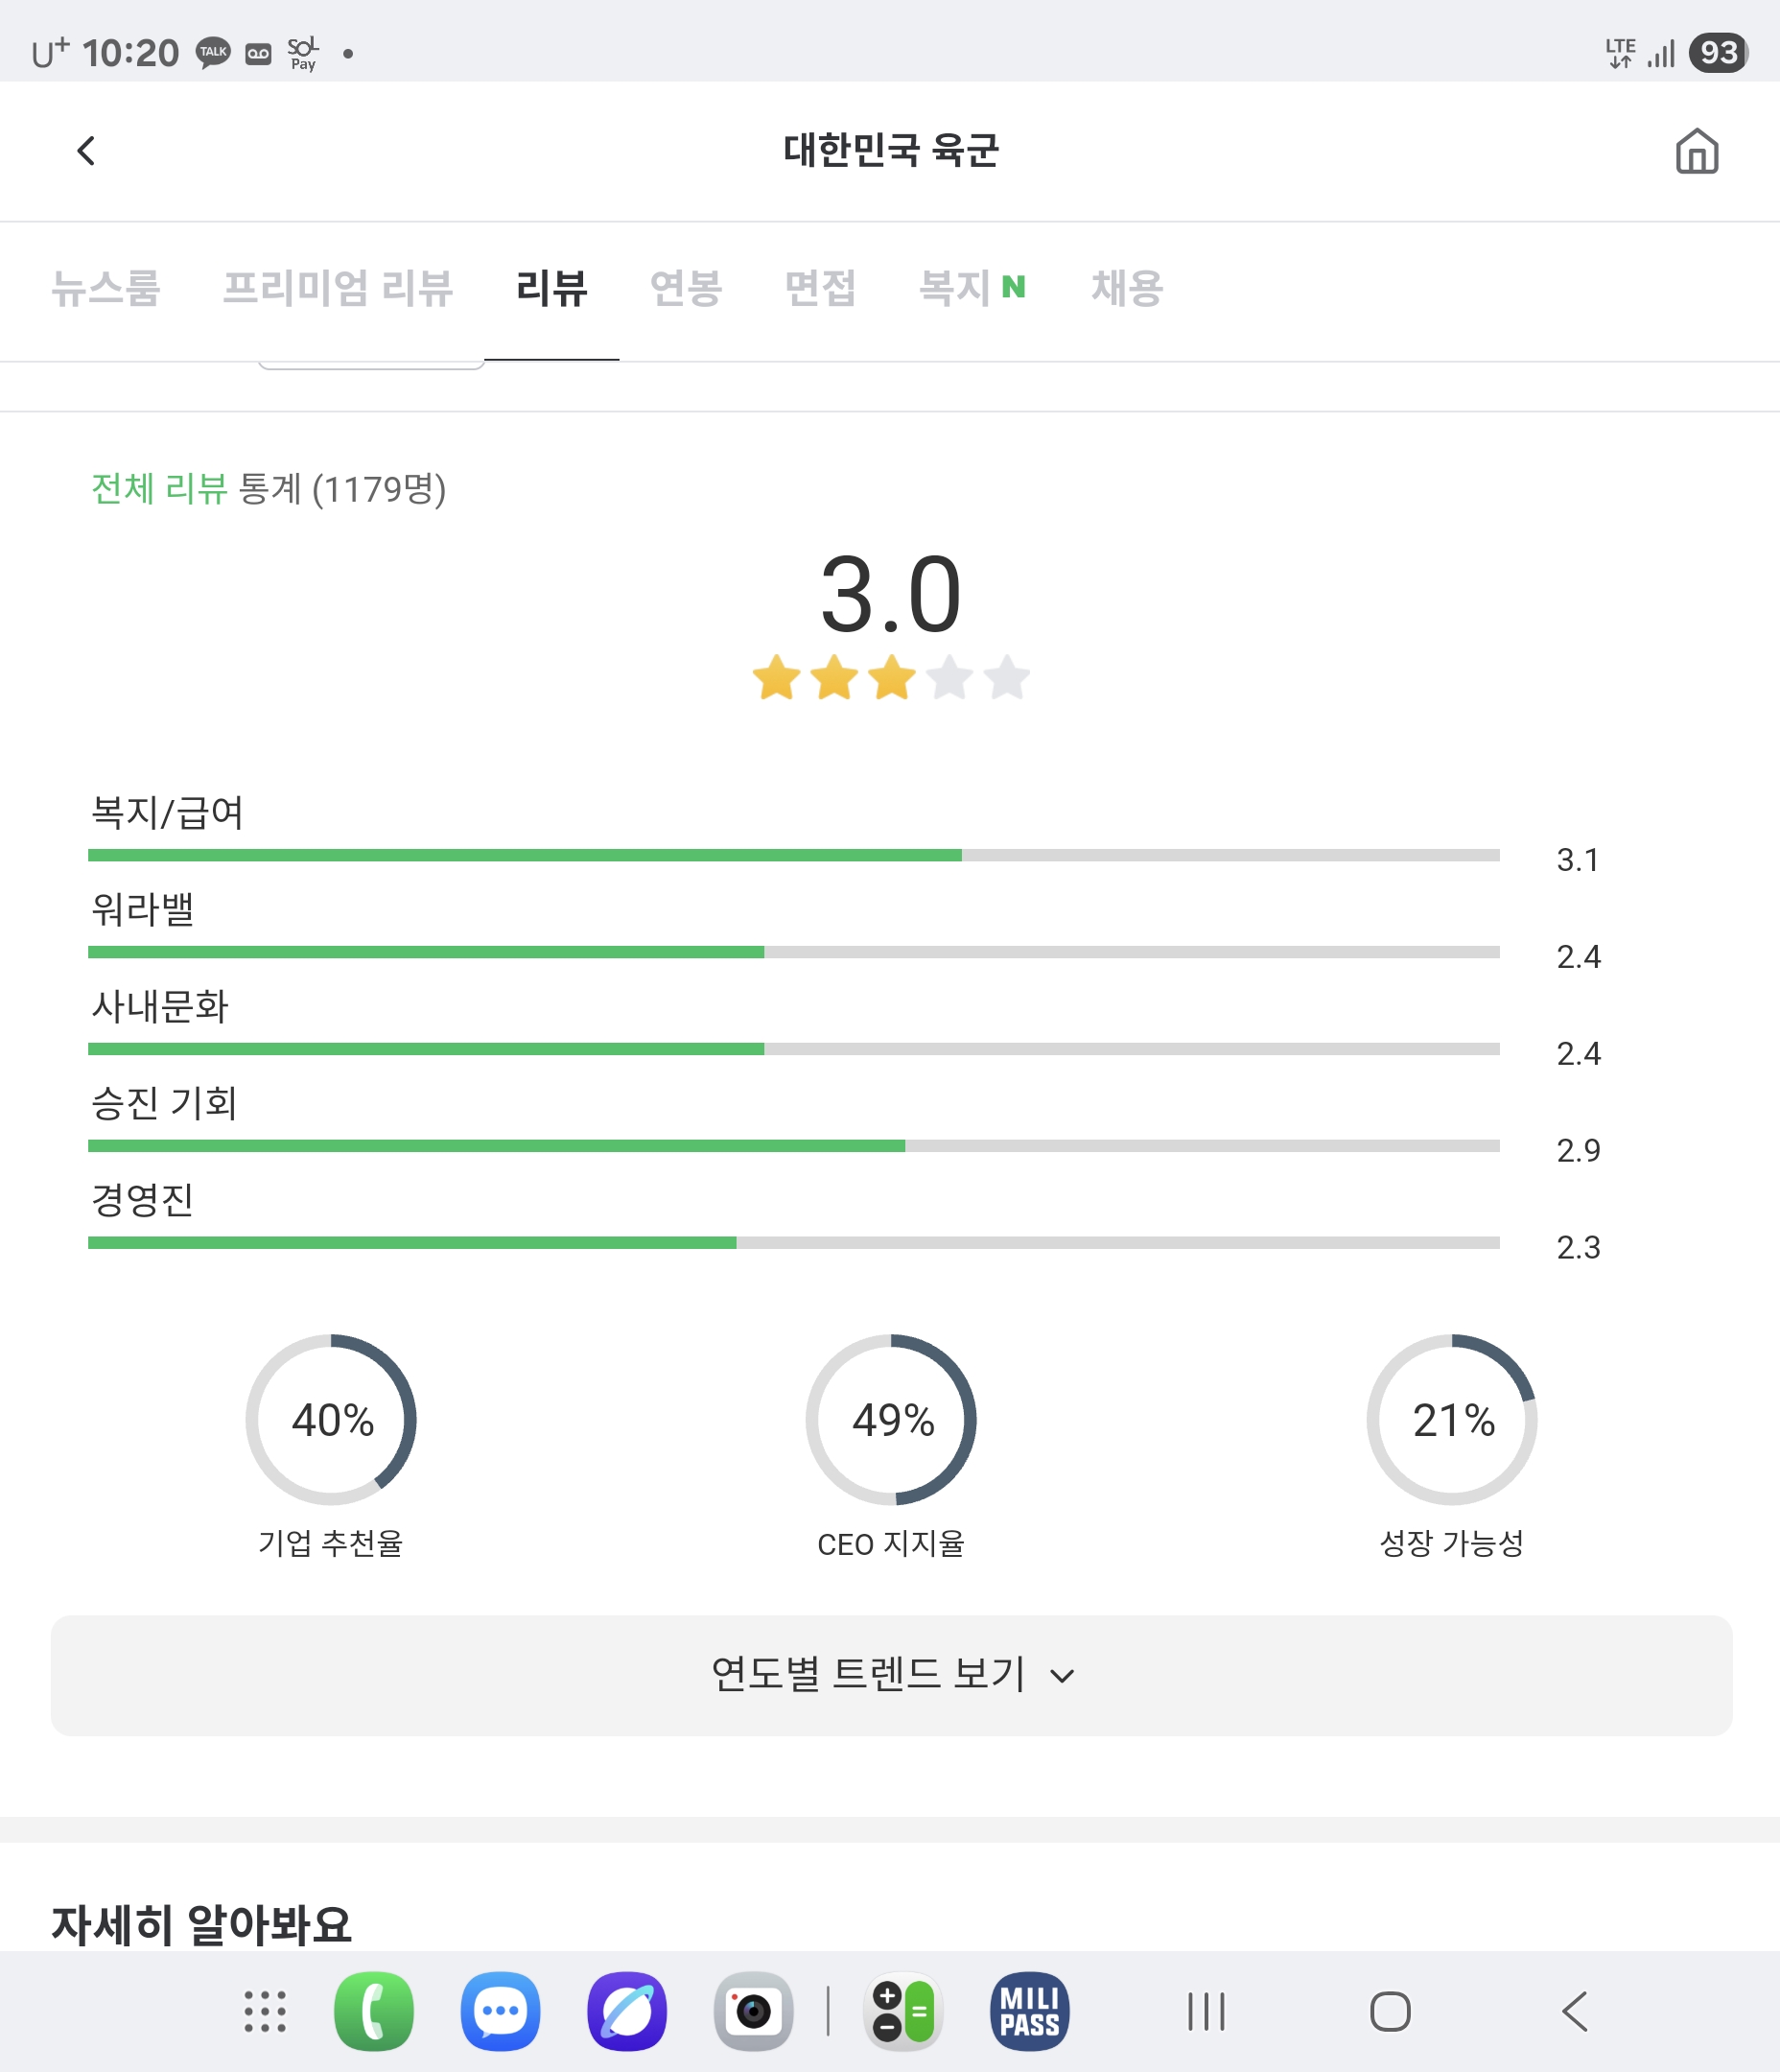Tap the back arrow in the header
The height and width of the screenshot is (2072, 1780).
[x=87, y=151]
